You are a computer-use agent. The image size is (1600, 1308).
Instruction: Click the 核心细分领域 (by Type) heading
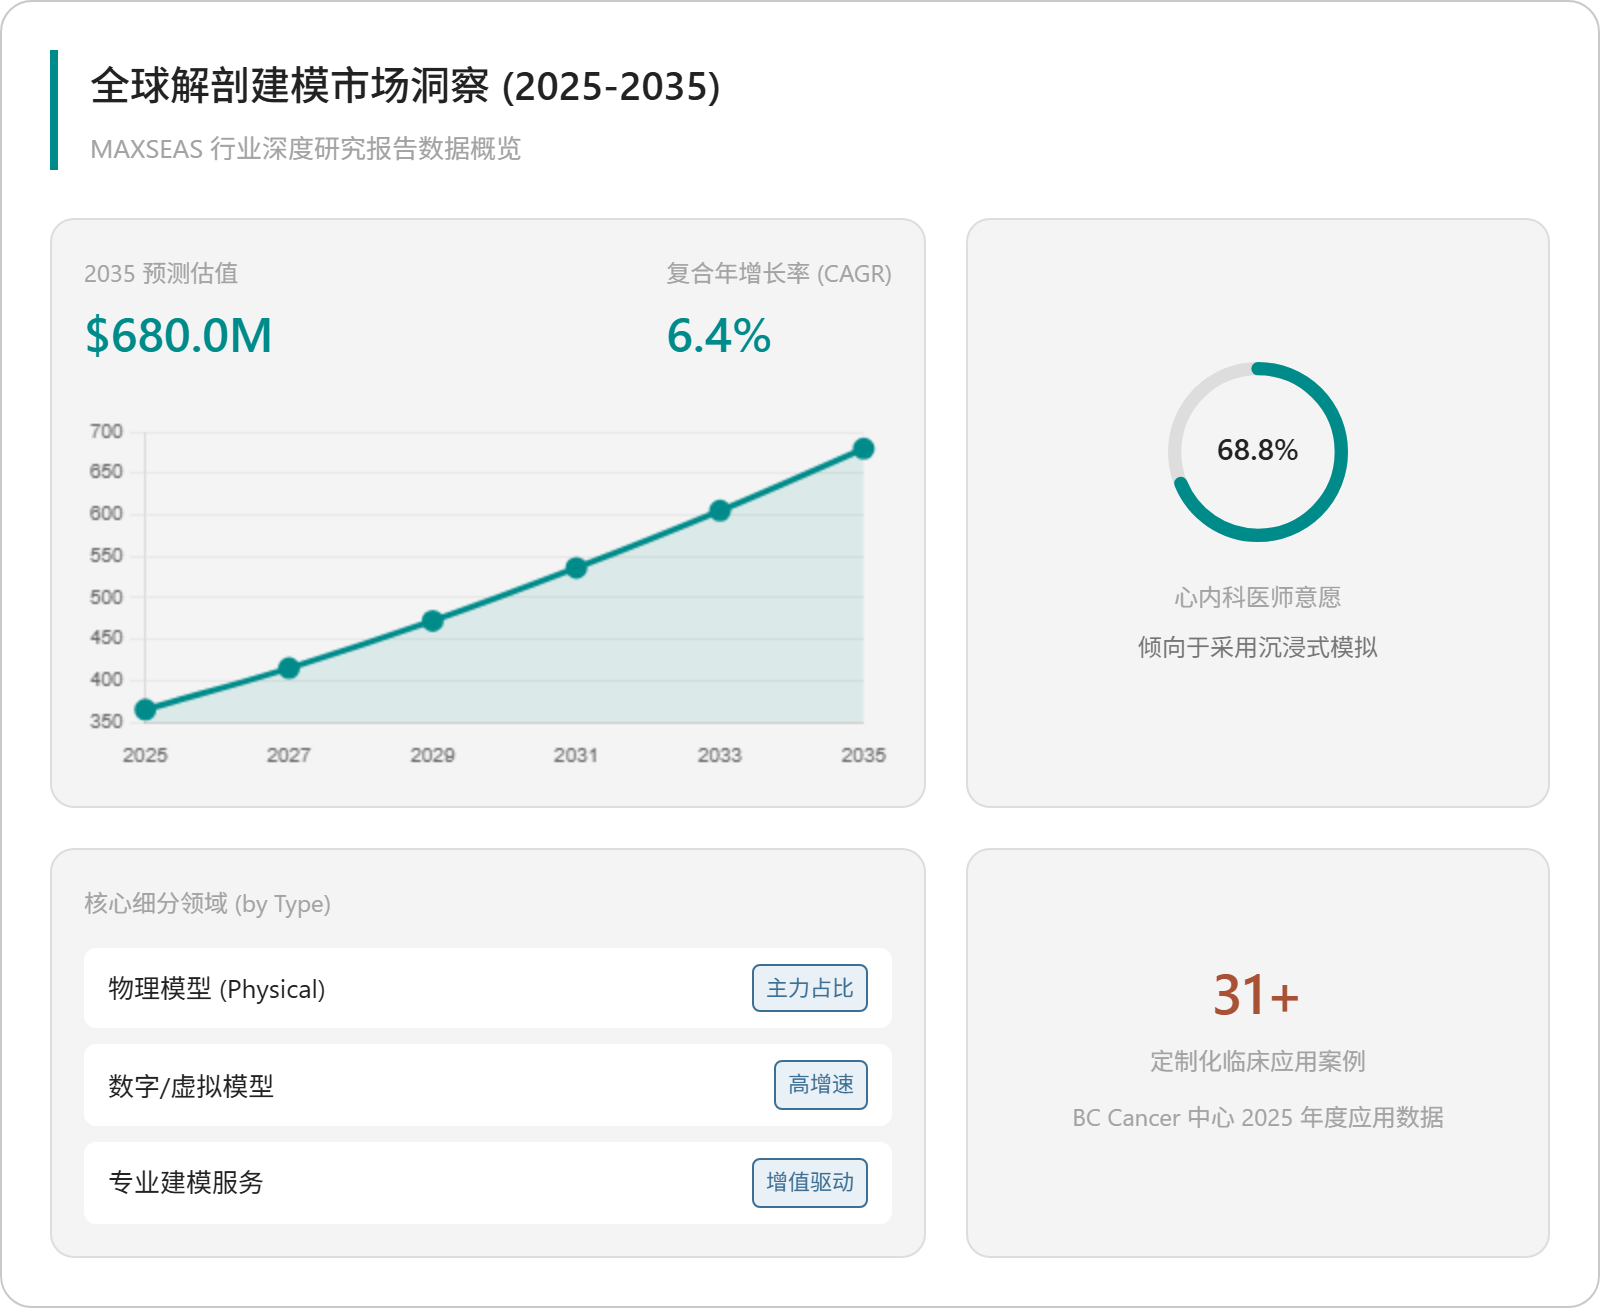[x=207, y=904]
